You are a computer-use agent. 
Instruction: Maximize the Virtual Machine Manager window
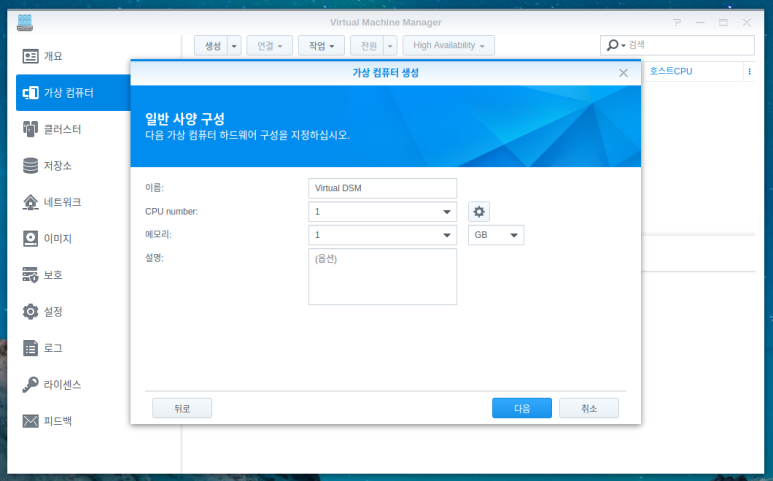pyautogui.click(x=723, y=23)
